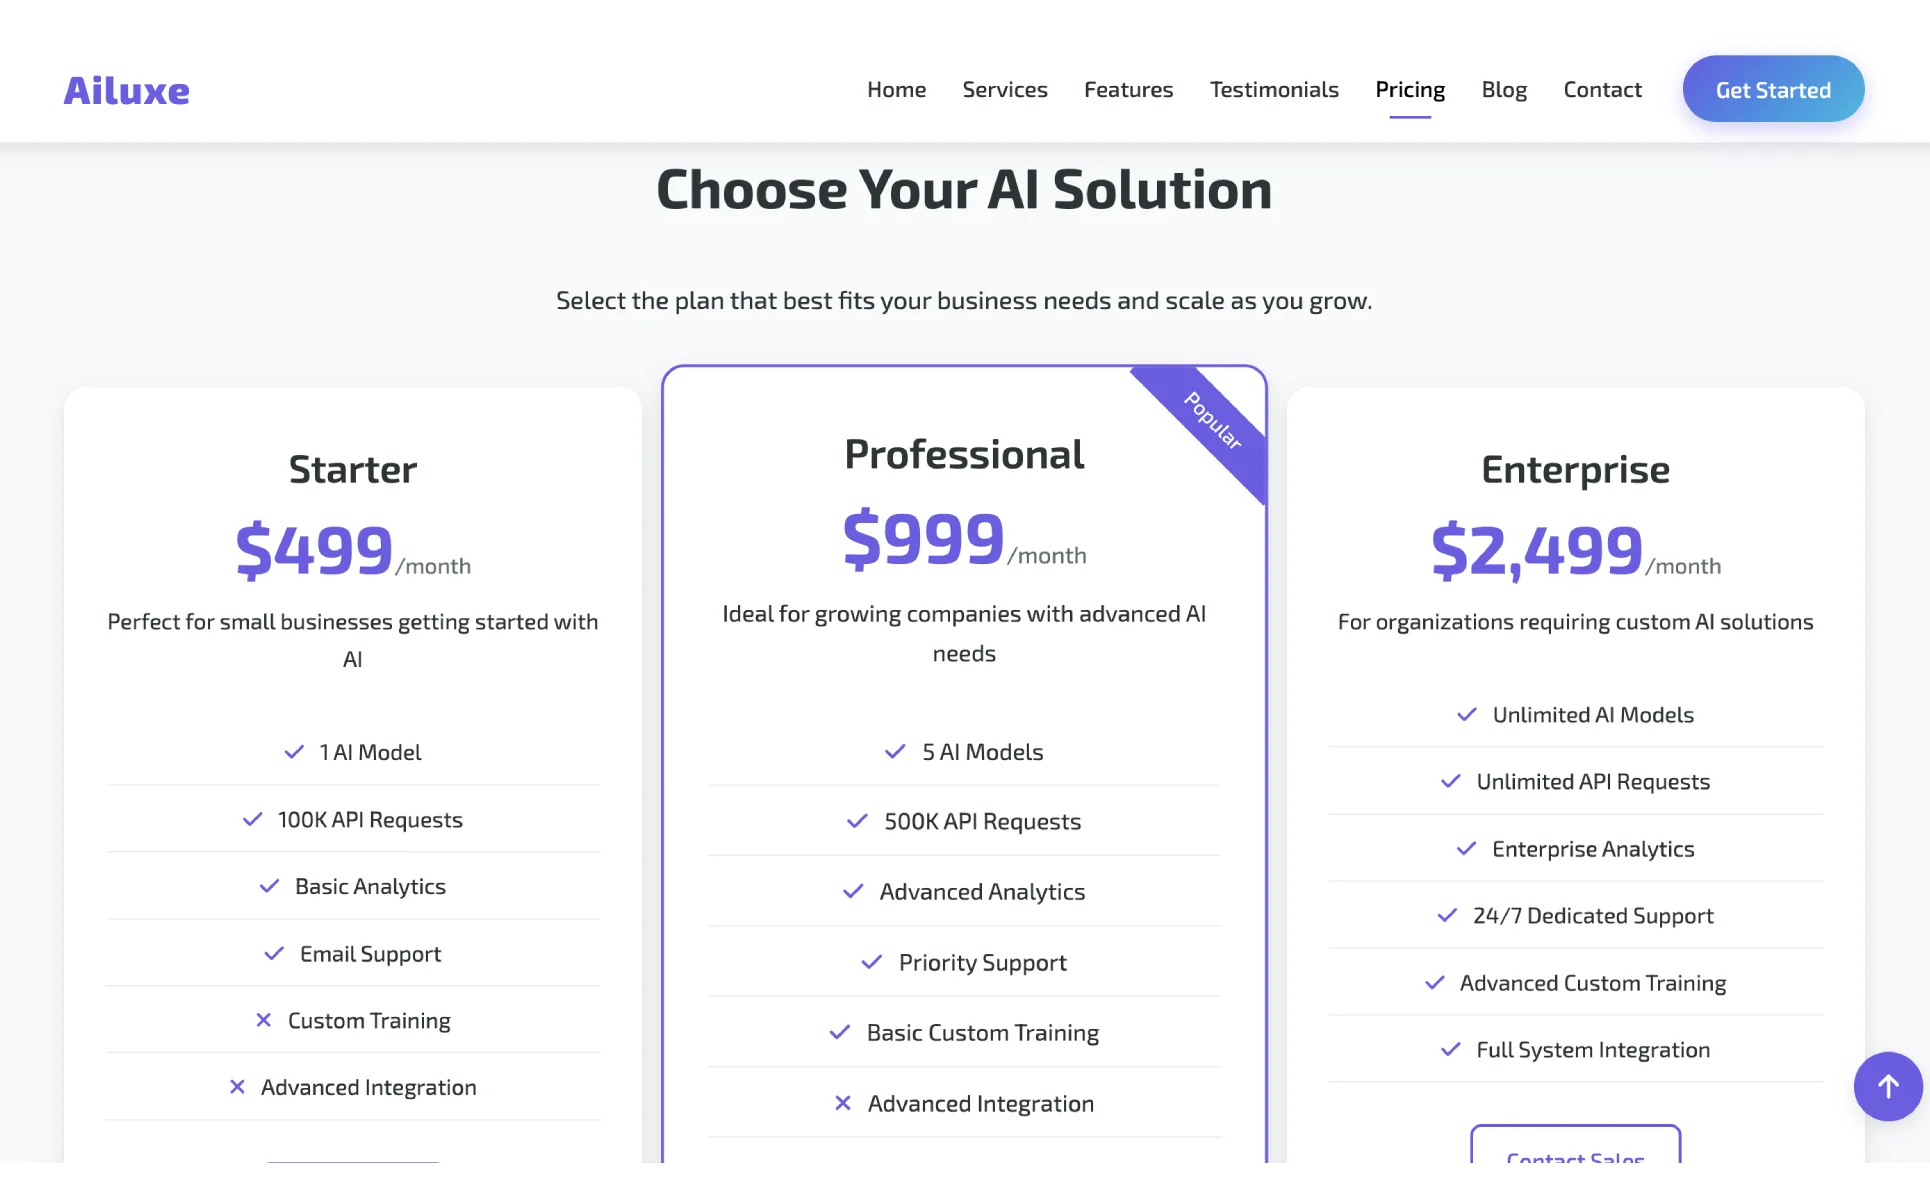Viewport: 1930px width, 1200px height.
Task: Click the checkmark next to Full System Integration
Action: [x=1451, y=1050]
